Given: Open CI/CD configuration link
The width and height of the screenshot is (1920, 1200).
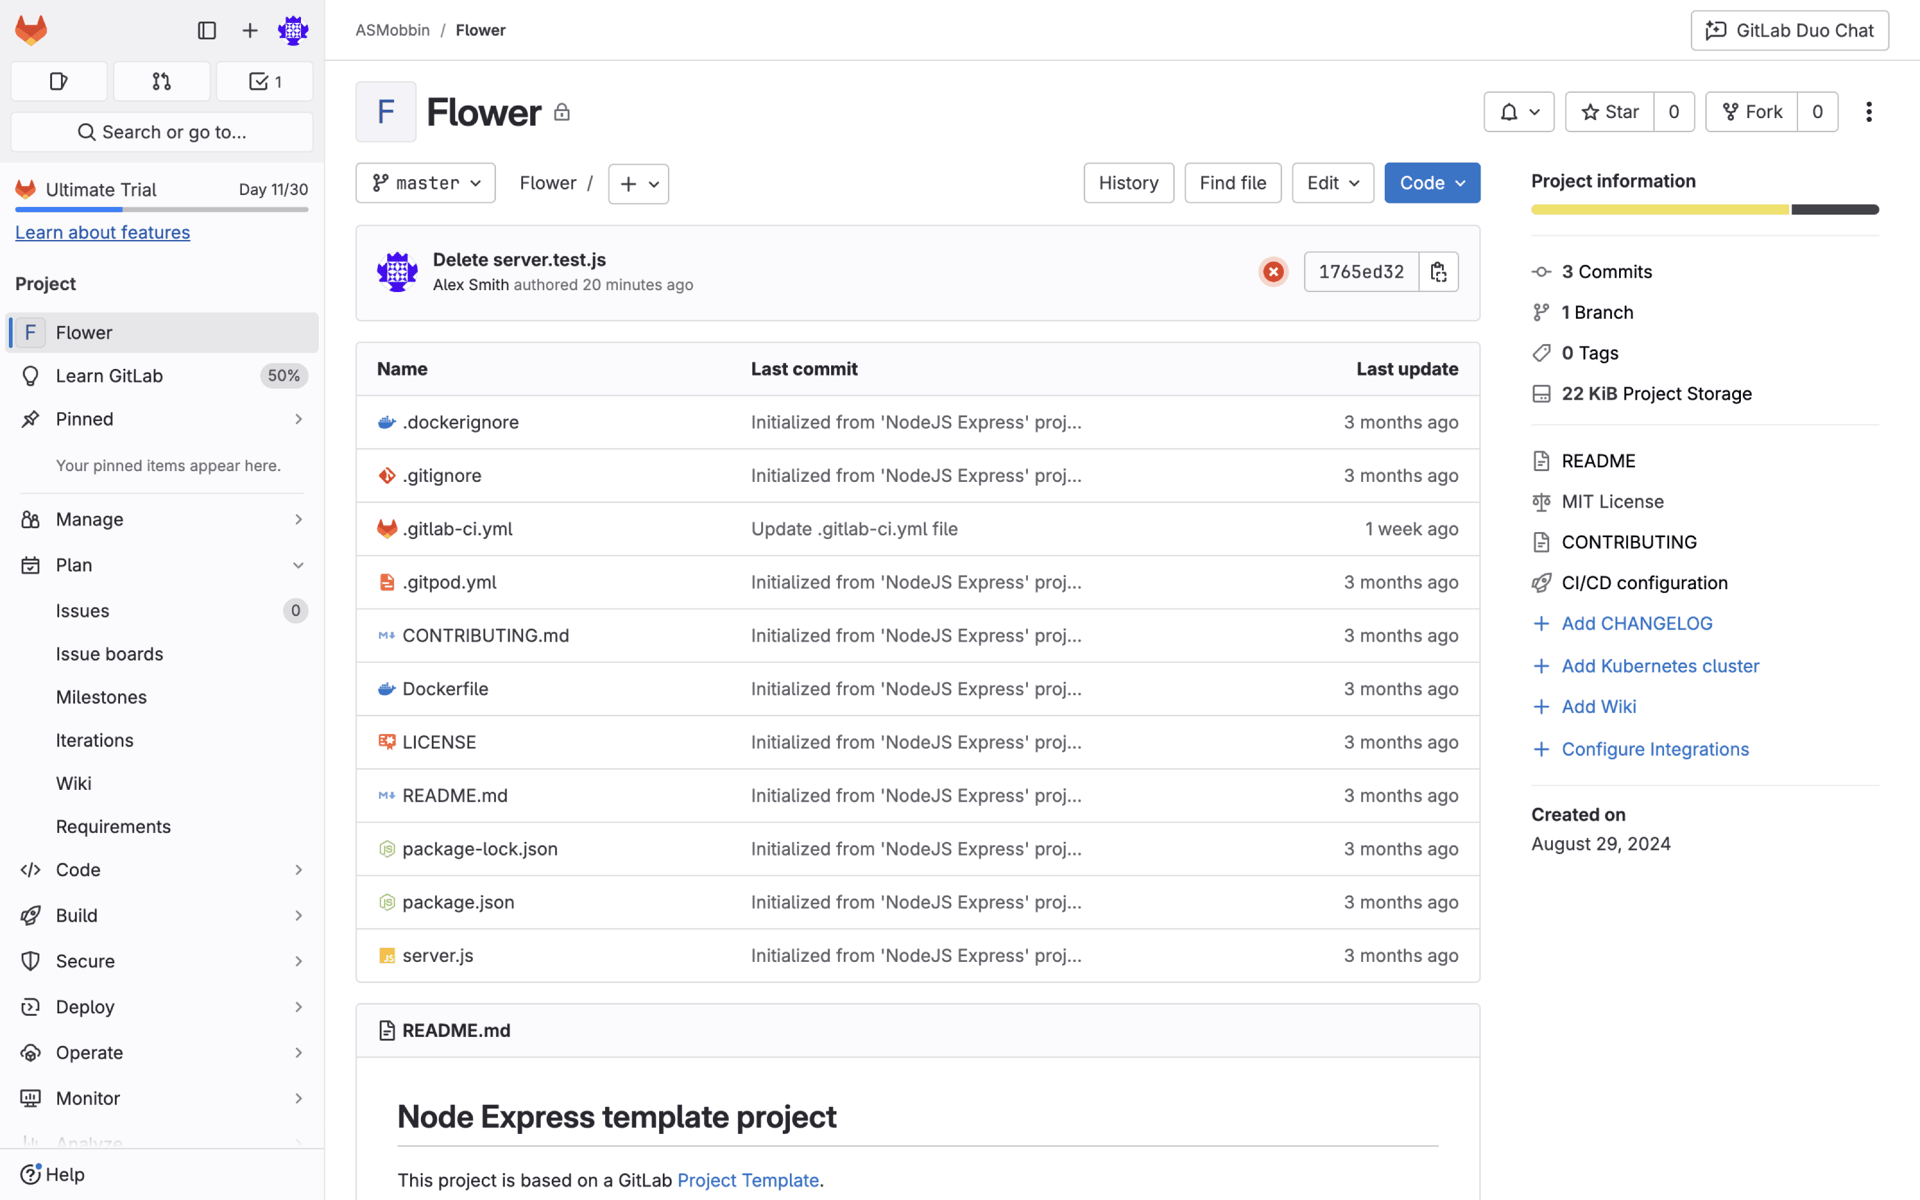Looking at the screenshot, I should pyautogui.click(x=1644, y=583).
